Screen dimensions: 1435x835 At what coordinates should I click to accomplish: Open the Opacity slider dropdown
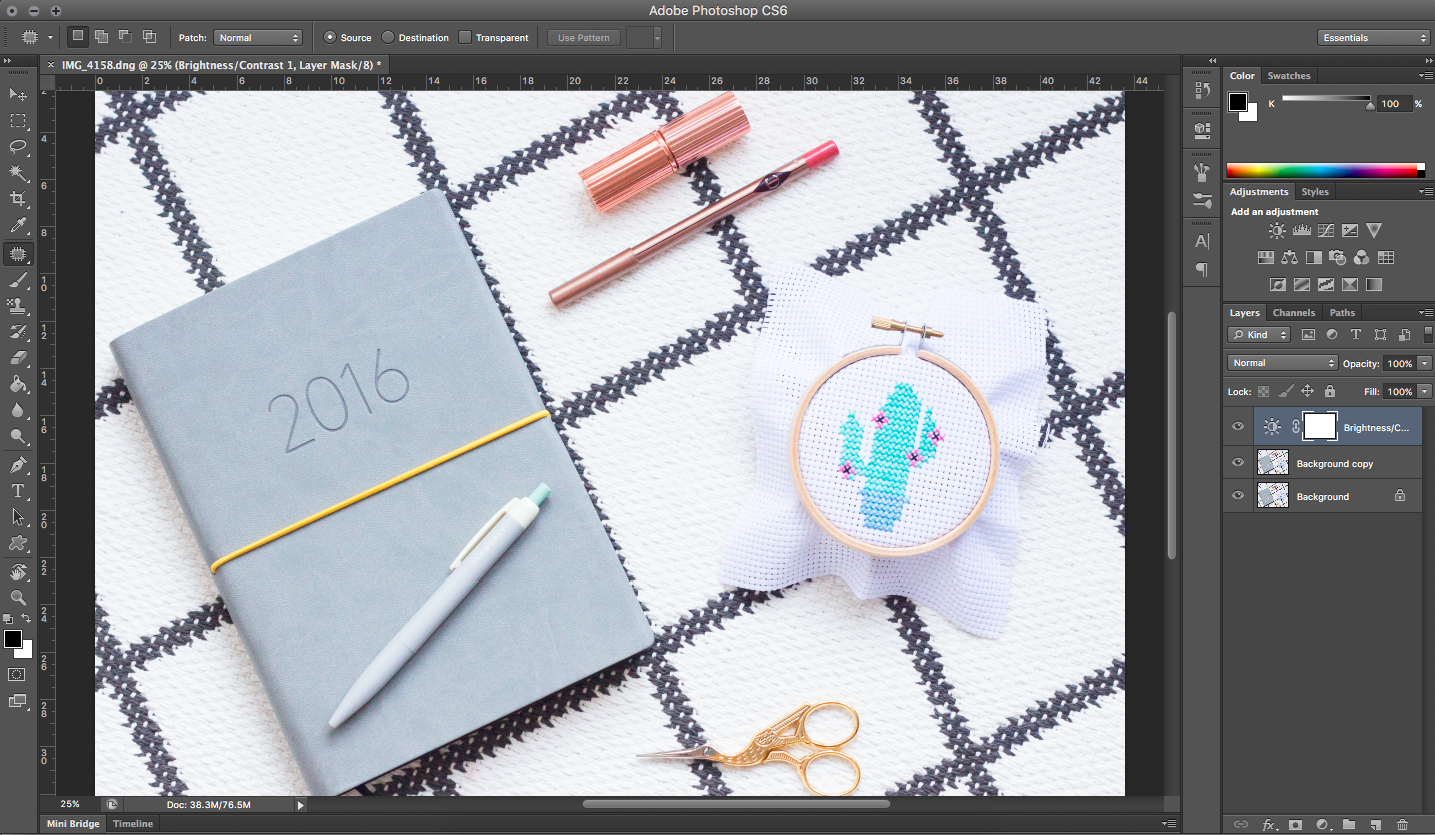point(1425,363)
